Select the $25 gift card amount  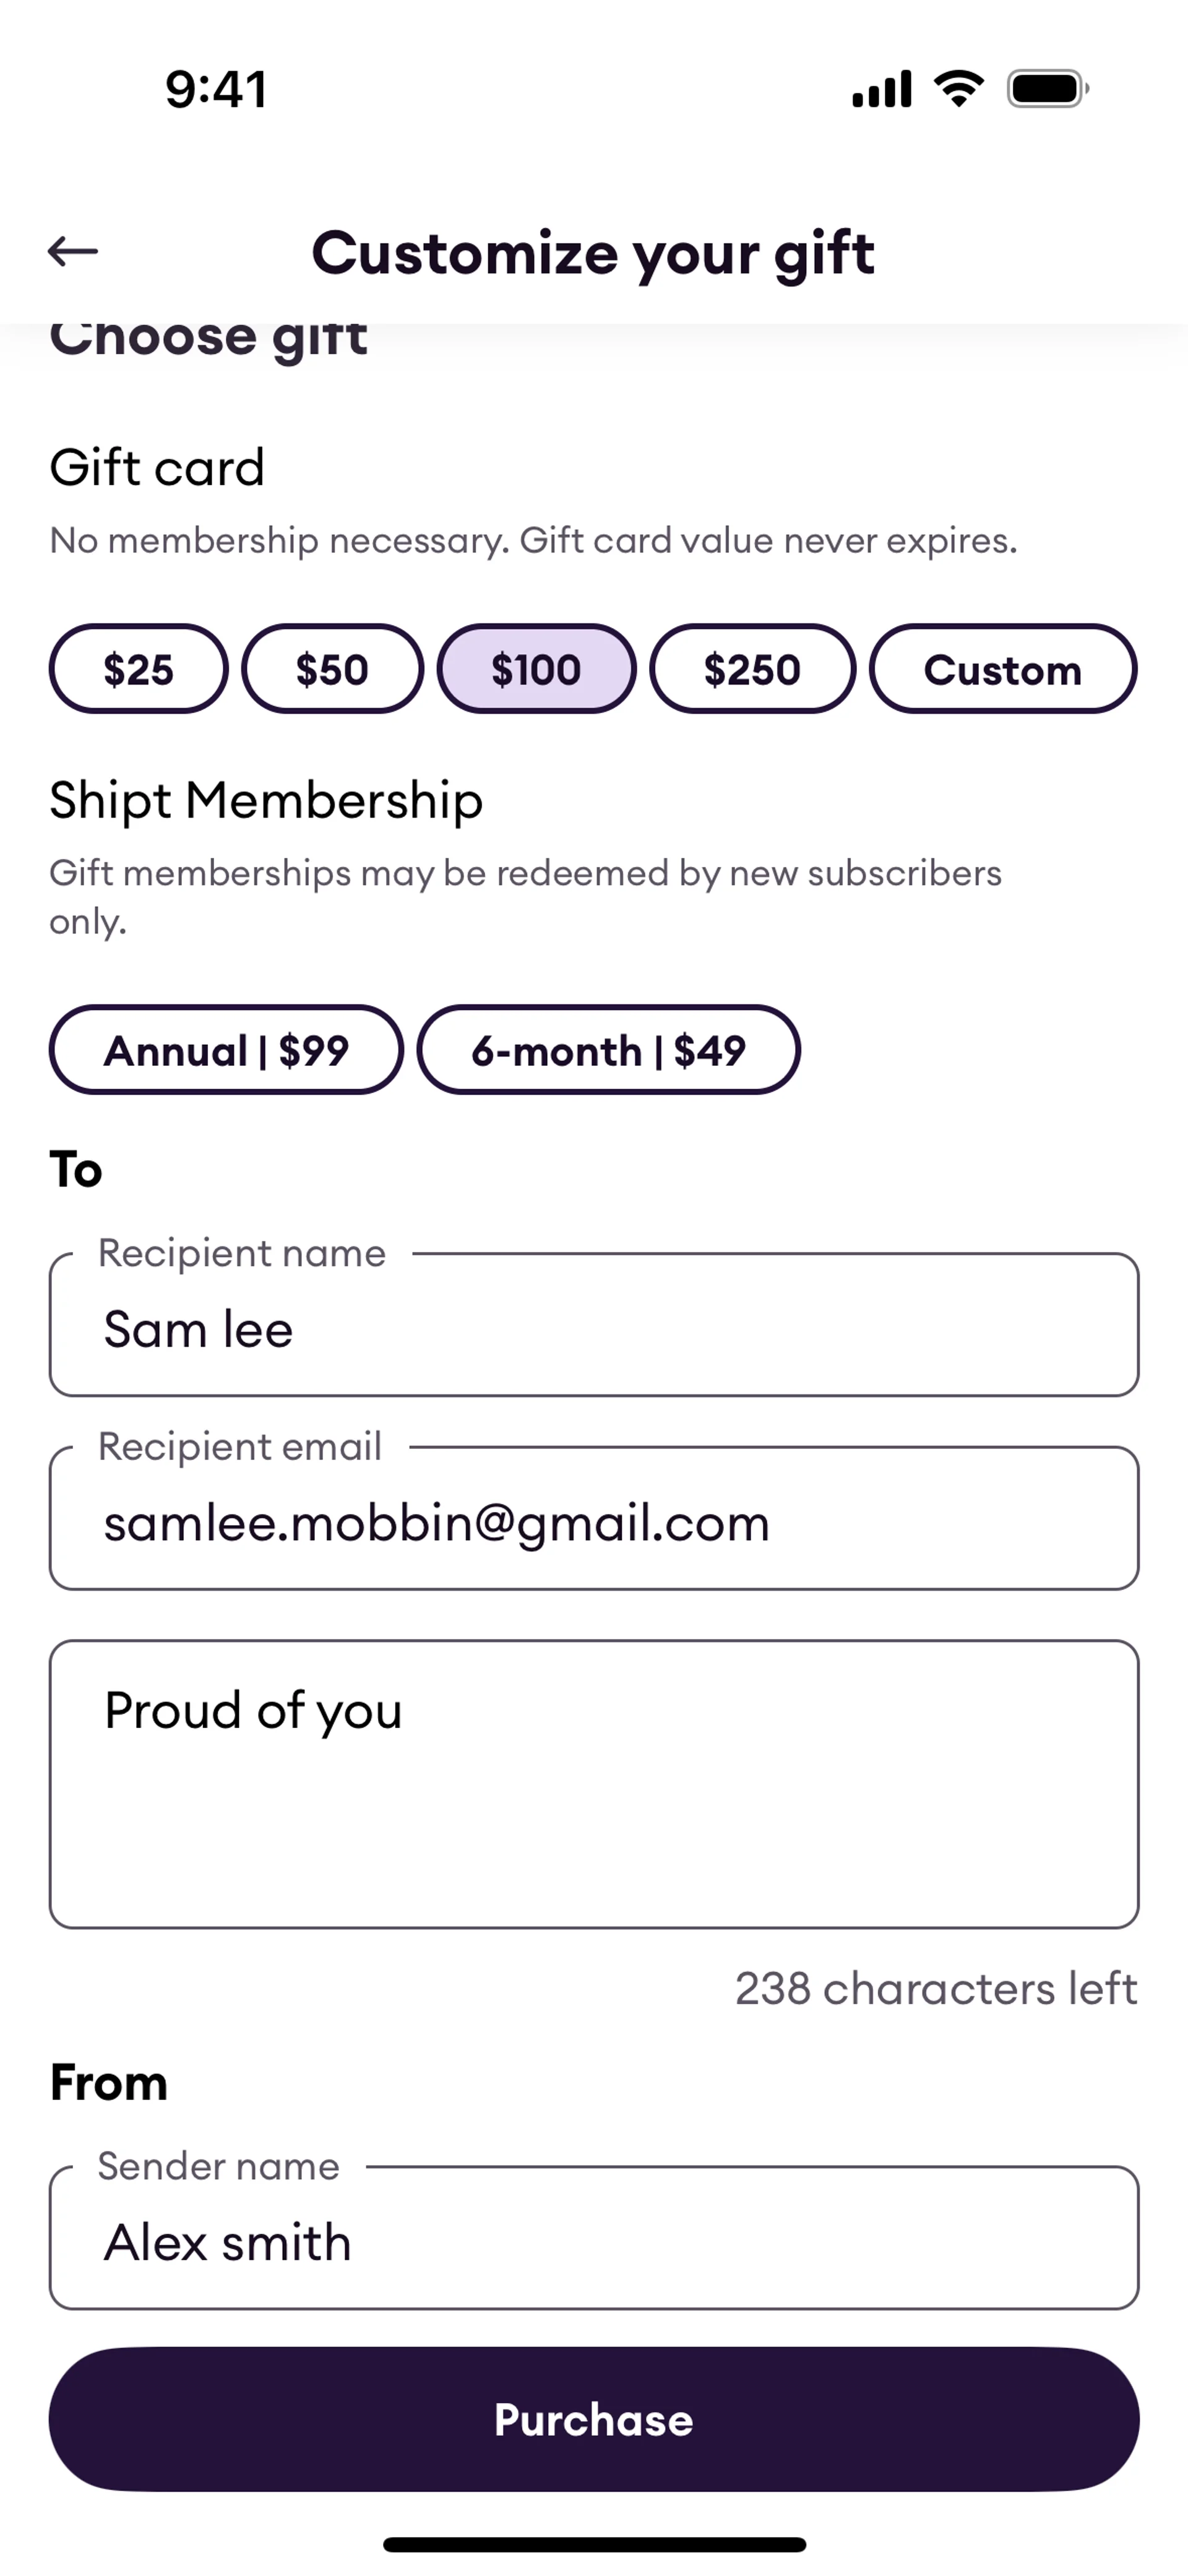tap(138, 669)
